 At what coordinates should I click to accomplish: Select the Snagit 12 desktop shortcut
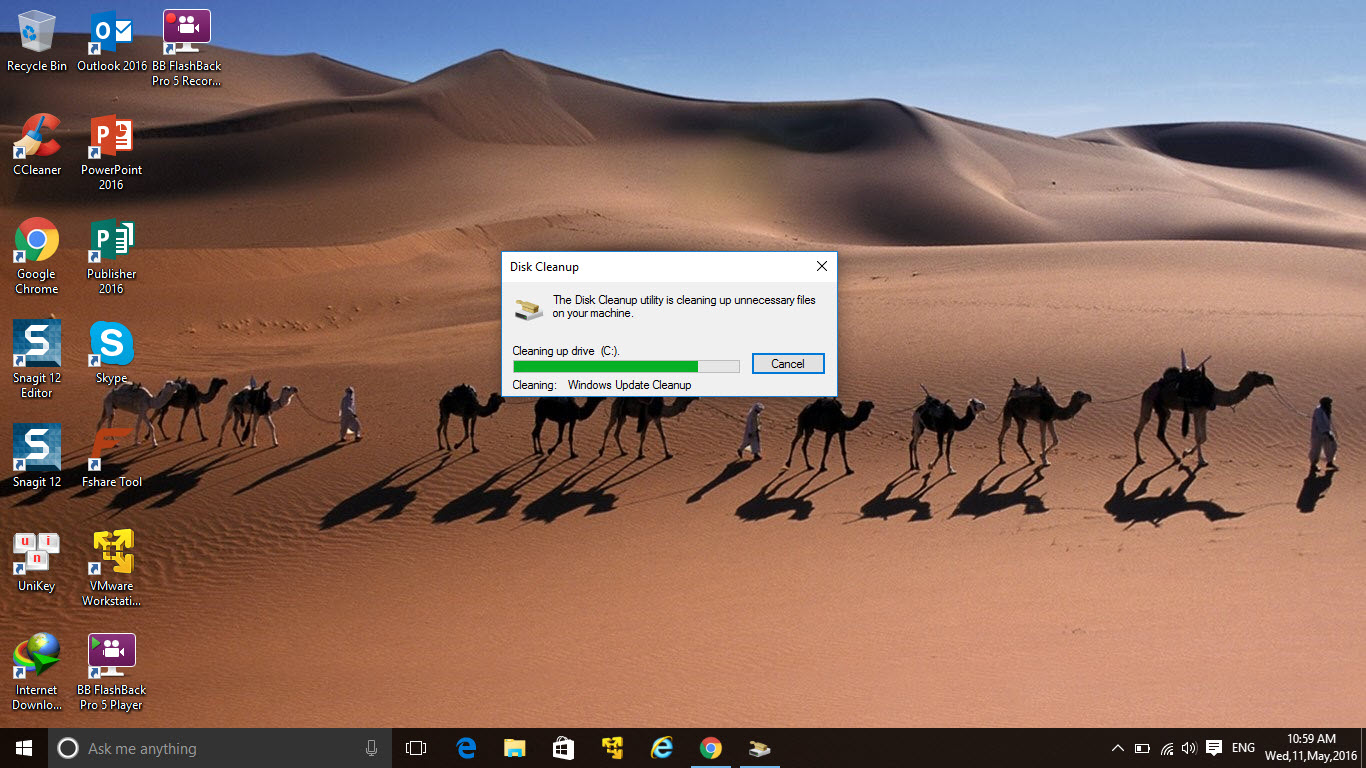point(37,457)
